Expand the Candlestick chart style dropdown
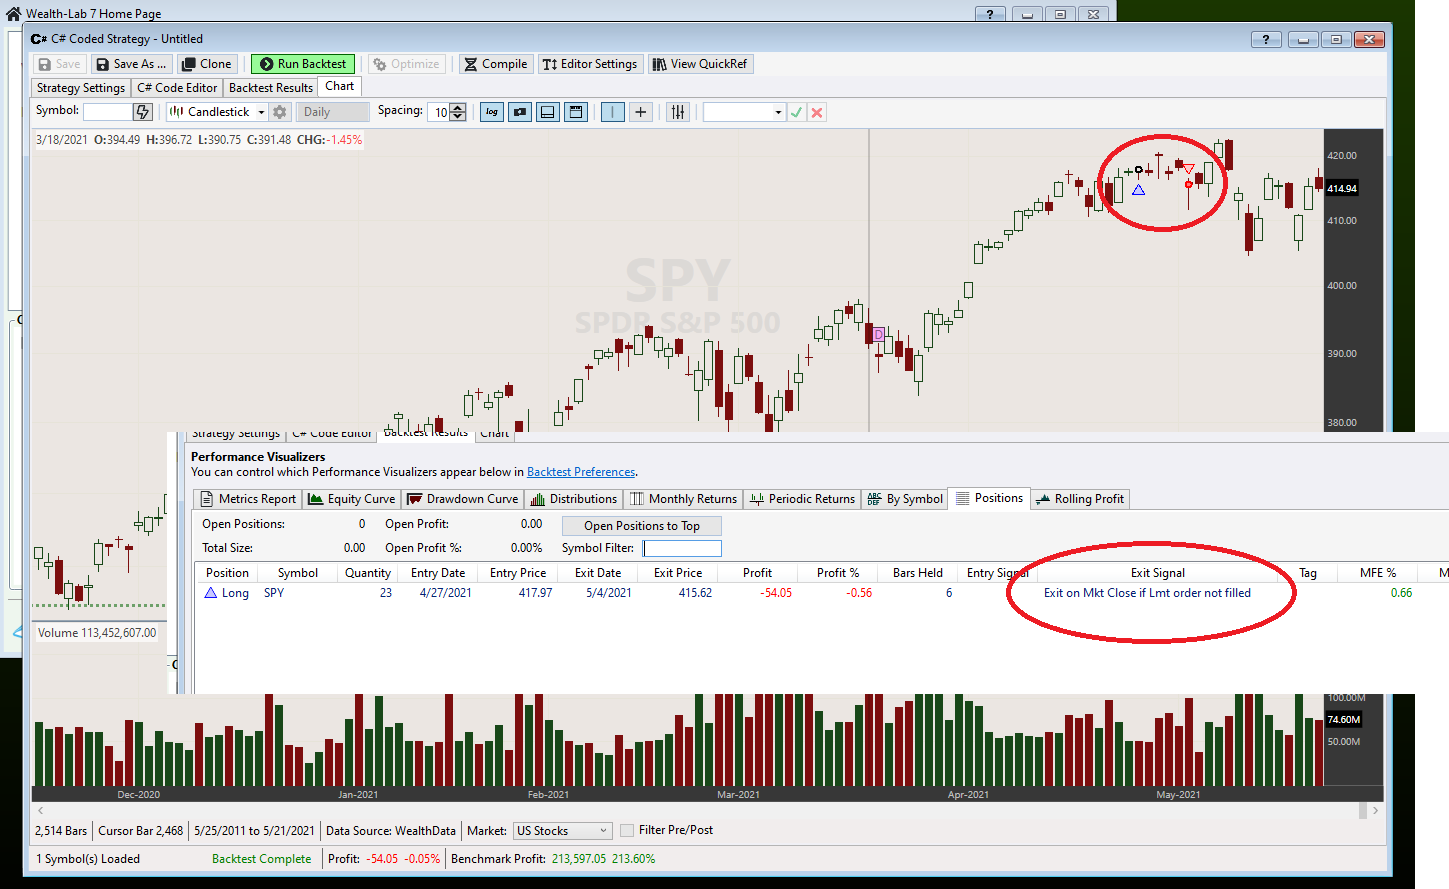This screenshot has width=1449, height=889. point(261,112)
